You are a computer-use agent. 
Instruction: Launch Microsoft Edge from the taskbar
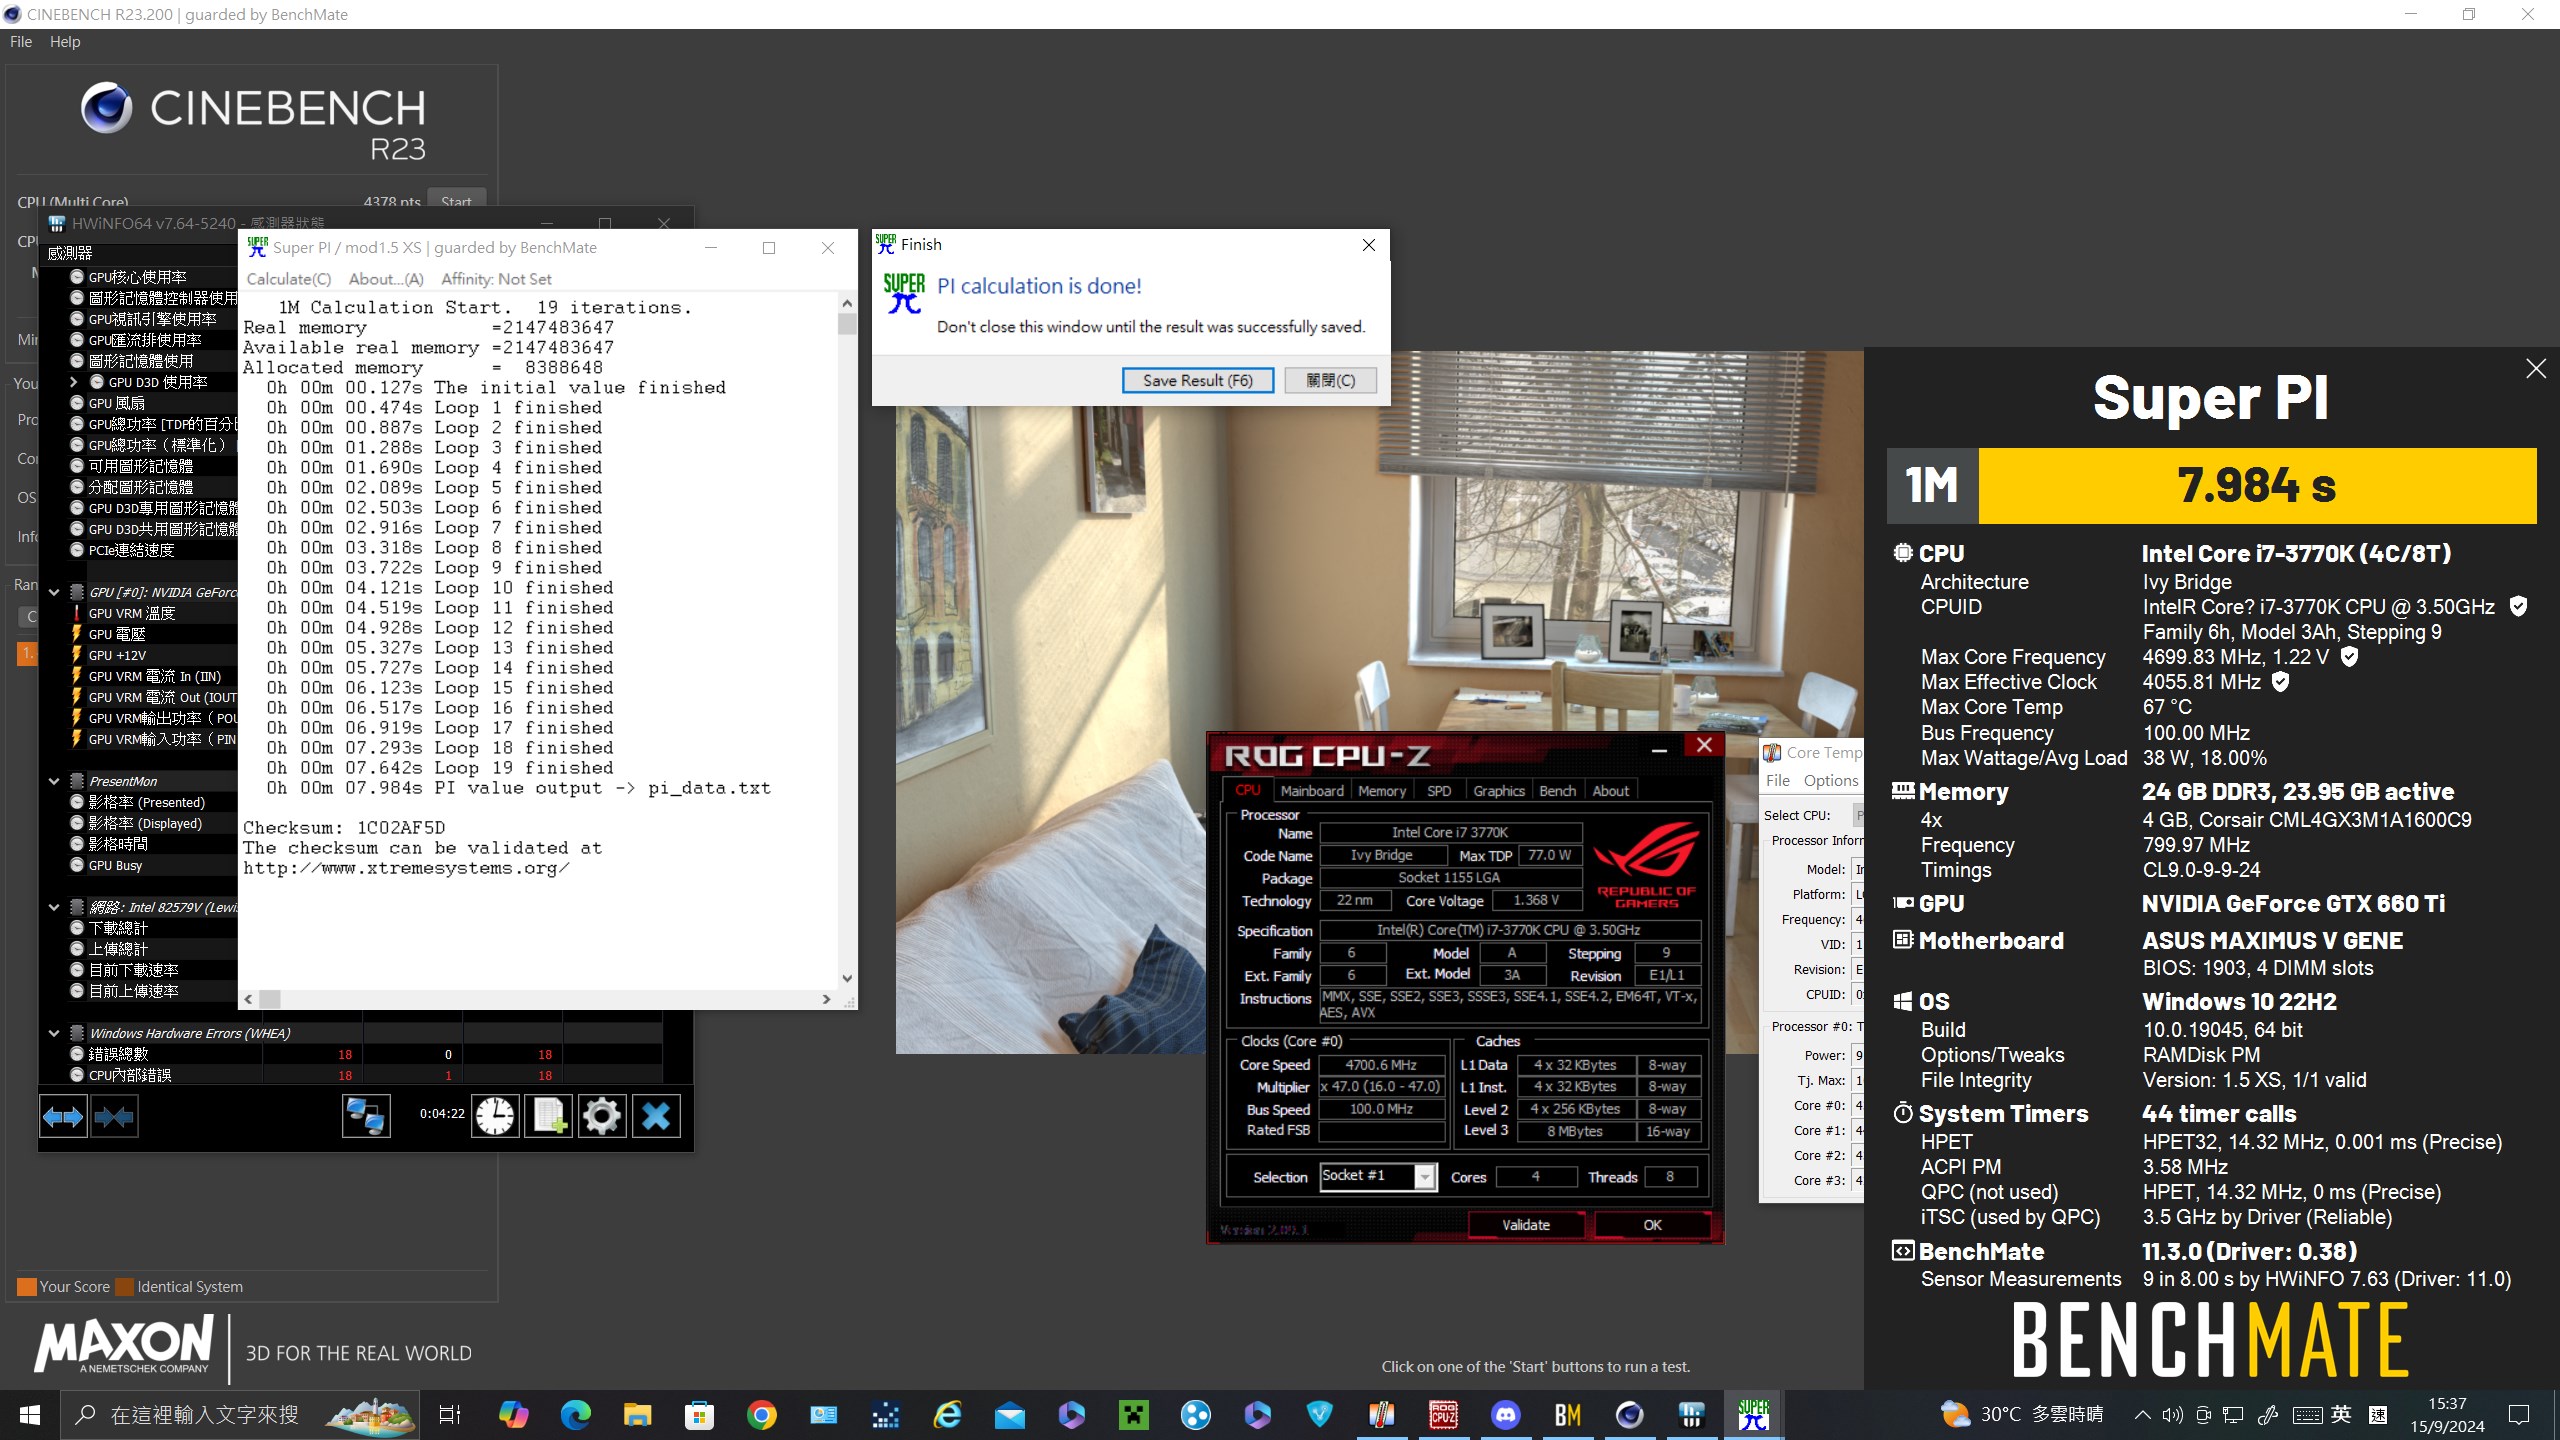[575, 1415]
